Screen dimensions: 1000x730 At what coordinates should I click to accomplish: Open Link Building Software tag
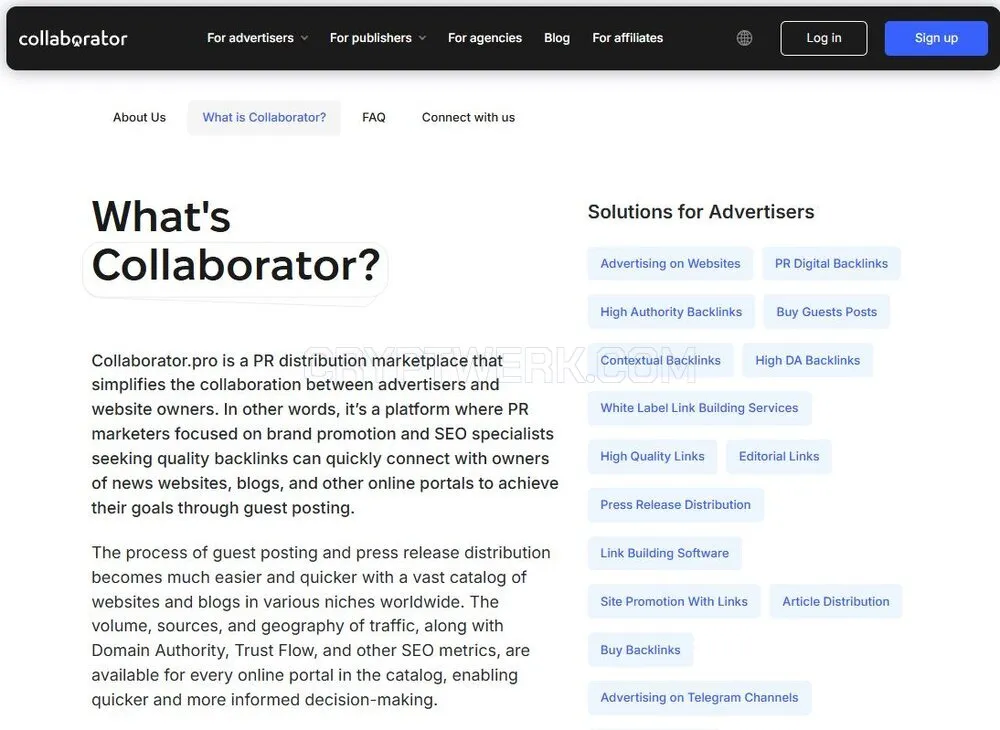[665, 553]
